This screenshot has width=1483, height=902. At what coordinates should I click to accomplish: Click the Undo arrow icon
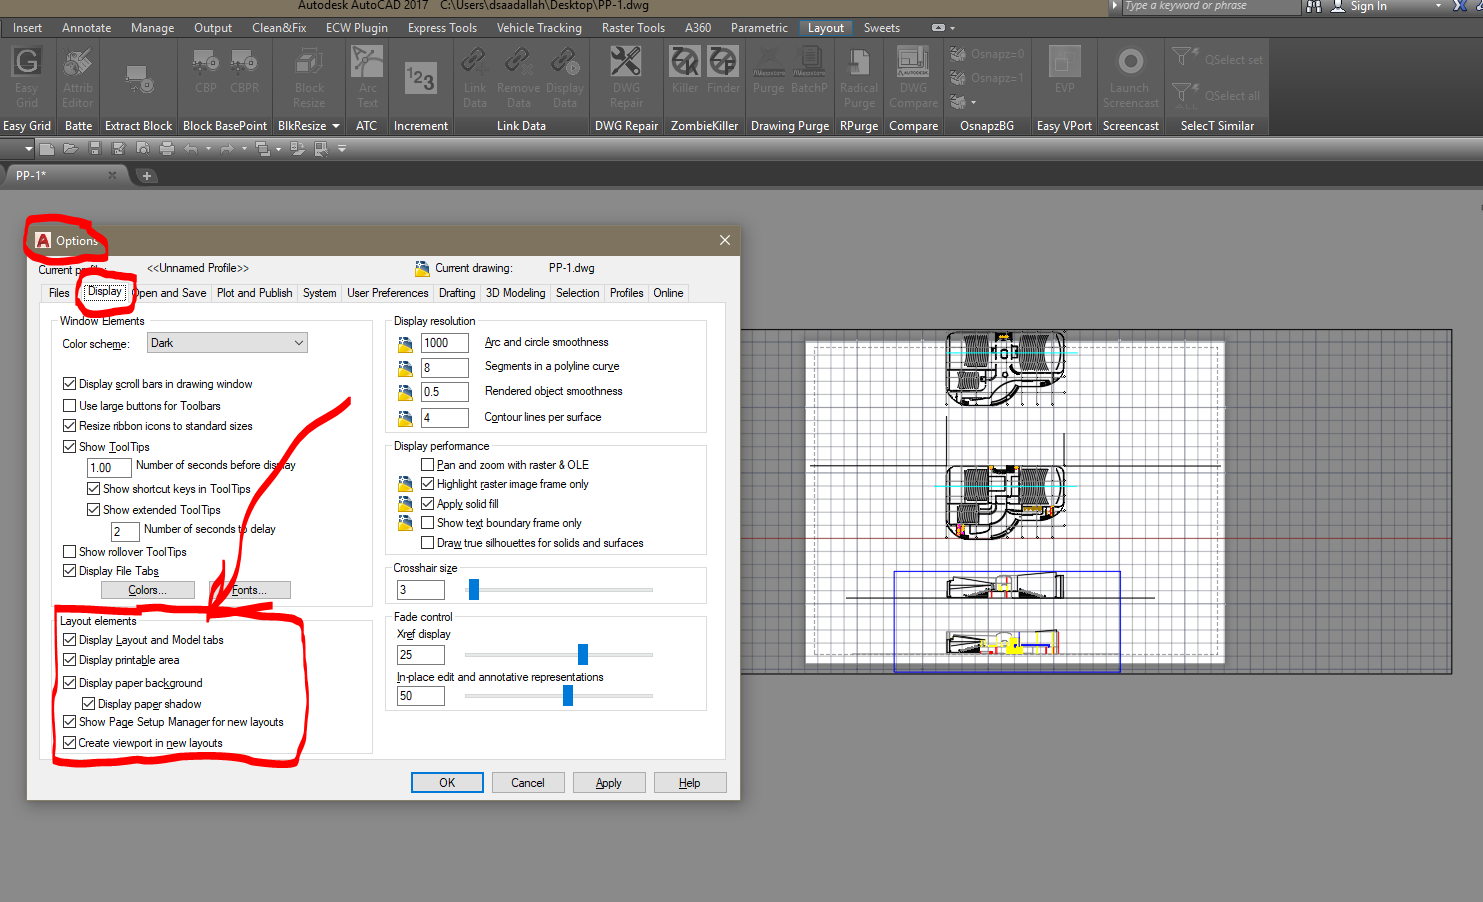[x=191, y=149]
